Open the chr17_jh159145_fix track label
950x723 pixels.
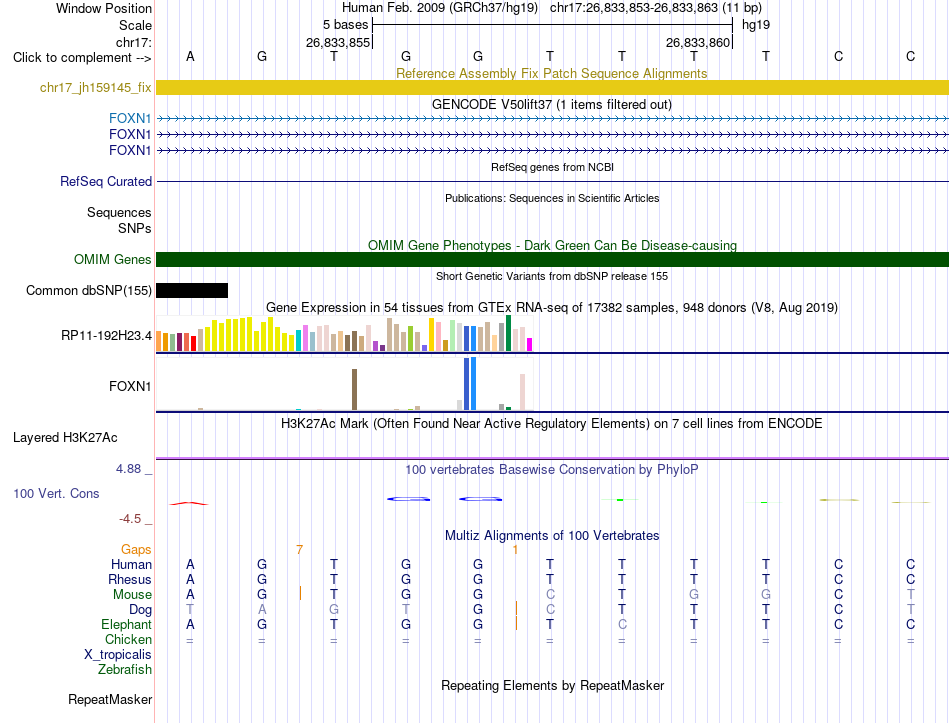(95, 87)
